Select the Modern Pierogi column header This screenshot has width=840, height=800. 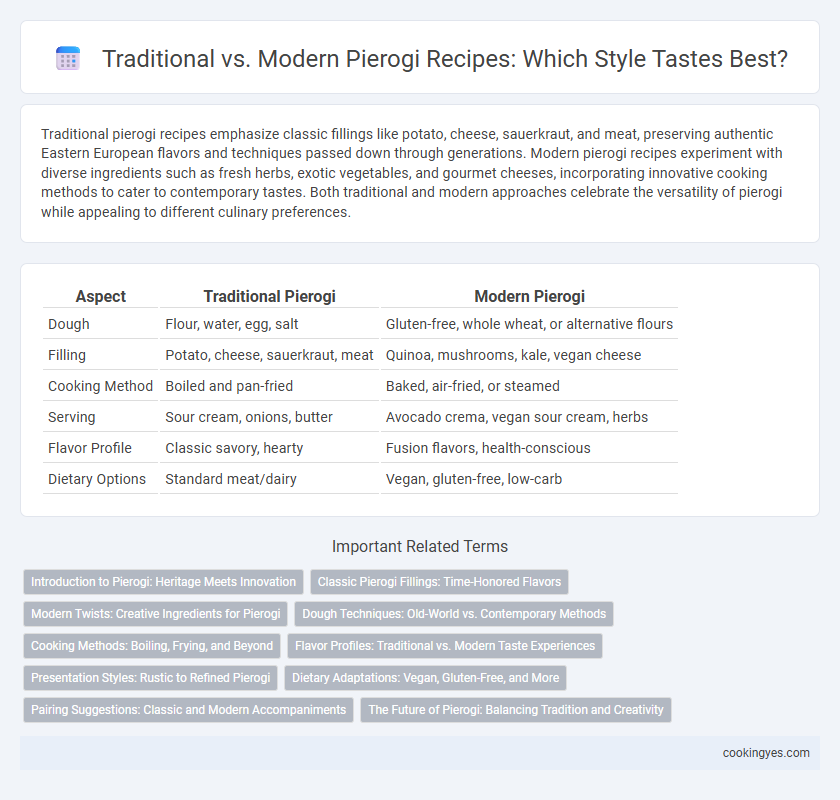pos(529,296)
